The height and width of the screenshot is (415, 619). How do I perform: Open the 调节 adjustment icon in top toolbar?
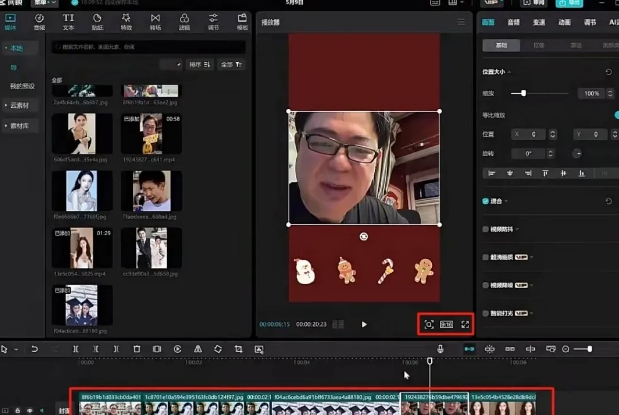coord(213,22)
